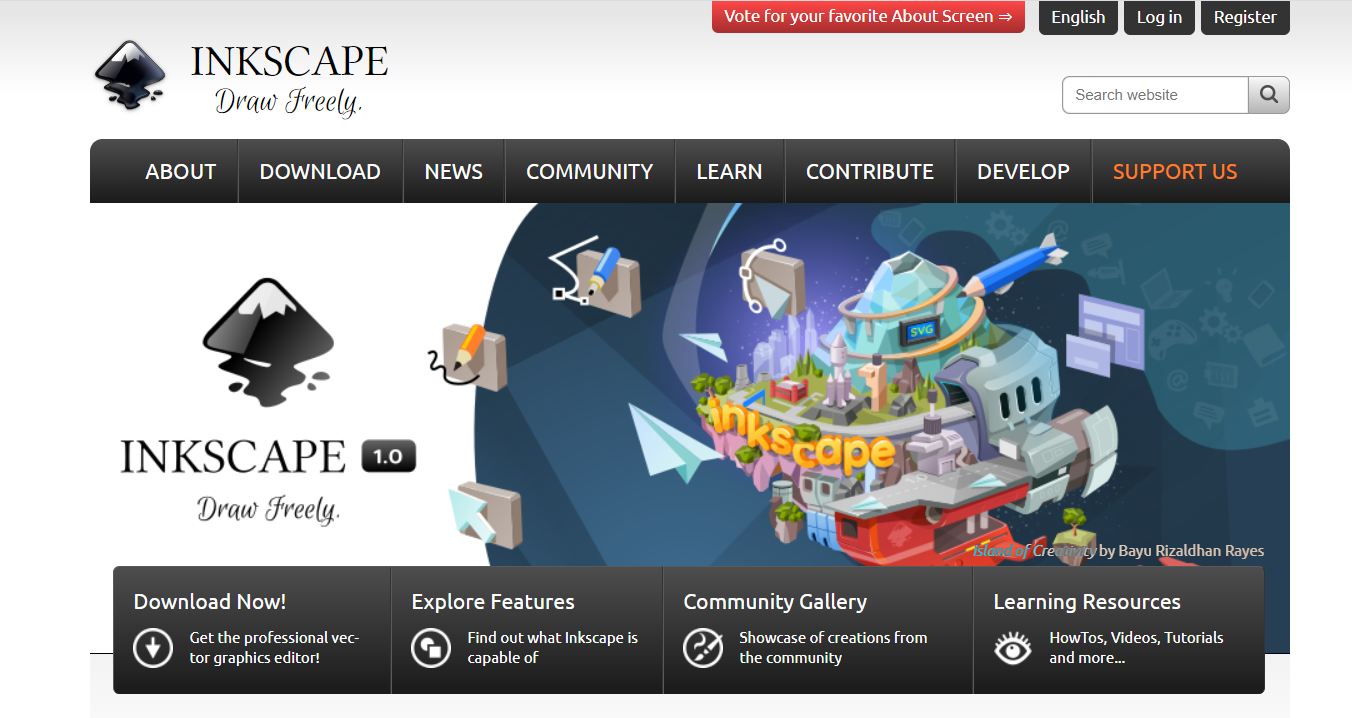Click the Download Now arrow icon
Image resolution: width=1352 pixels, height=718 pixels.
tap(153, 648)
